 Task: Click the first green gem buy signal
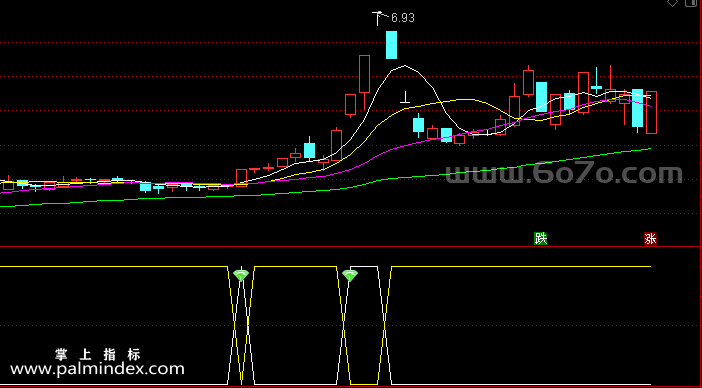click(241, 274)
